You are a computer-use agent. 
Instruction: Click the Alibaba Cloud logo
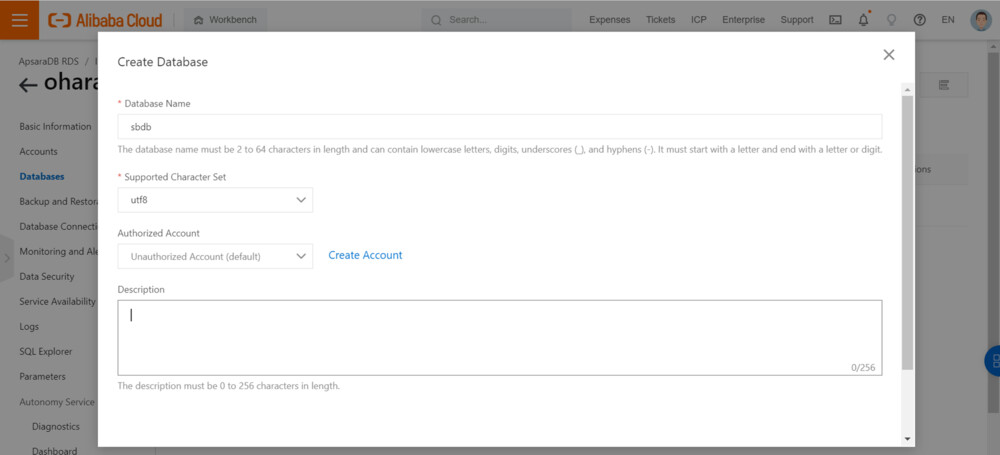click(104, 20)
